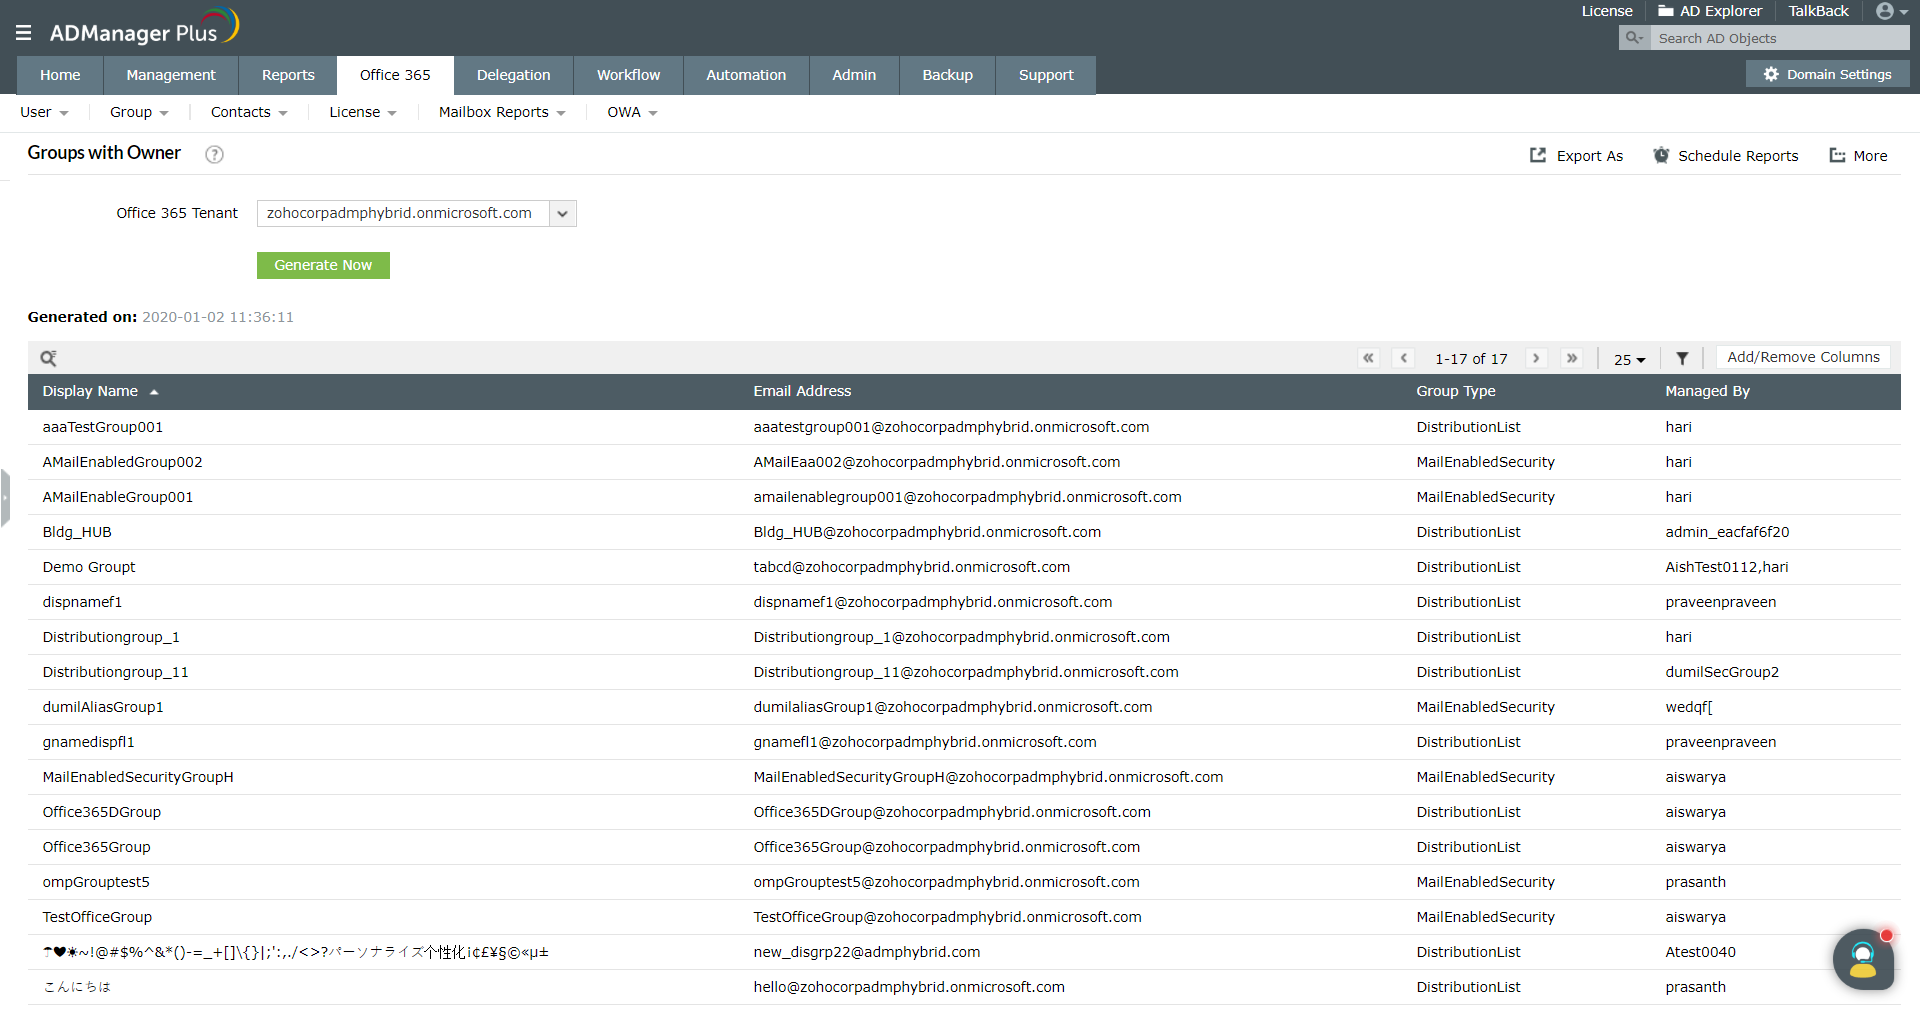Open the hamburger navigation menu

[22, 31]
